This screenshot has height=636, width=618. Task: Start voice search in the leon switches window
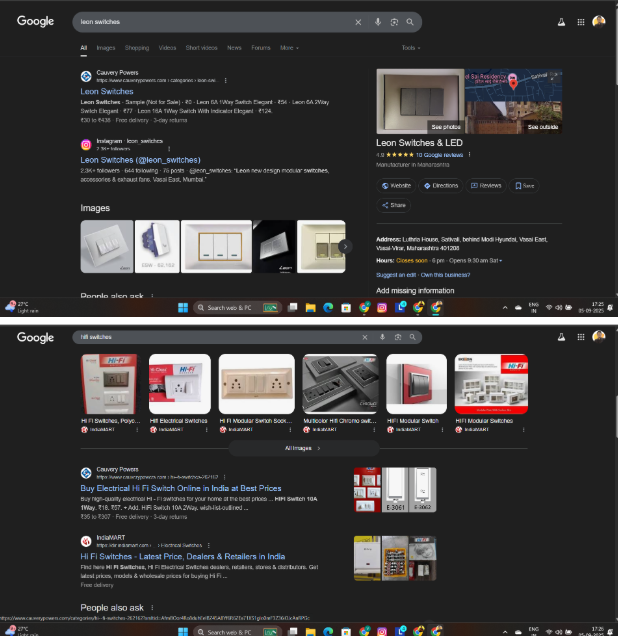point(378,22)
